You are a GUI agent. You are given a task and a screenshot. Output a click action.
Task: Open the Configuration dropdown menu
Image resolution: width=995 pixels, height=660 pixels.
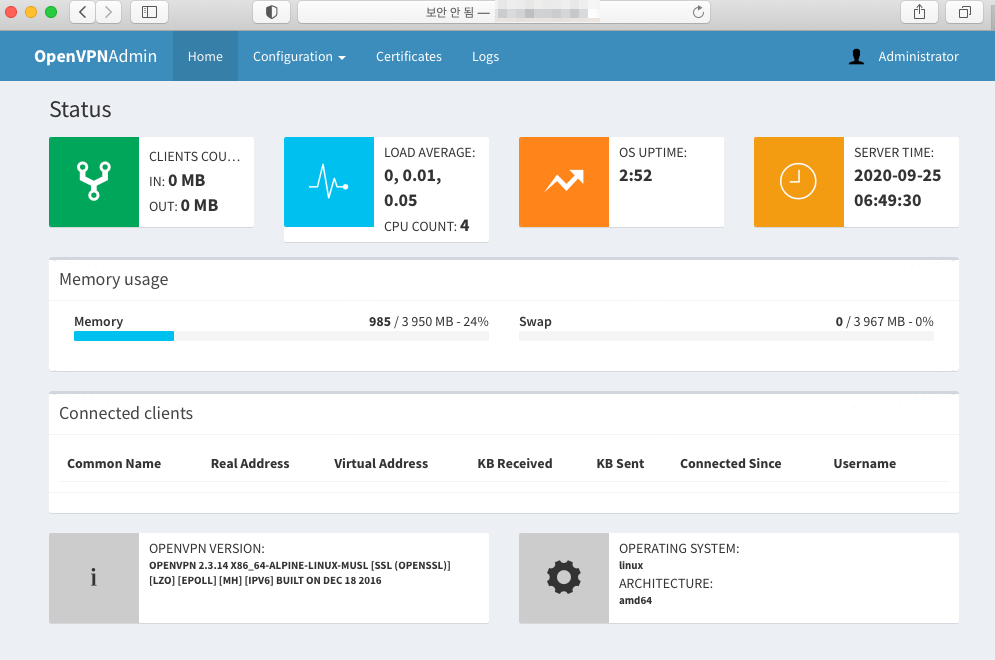(x=299, y=56)
